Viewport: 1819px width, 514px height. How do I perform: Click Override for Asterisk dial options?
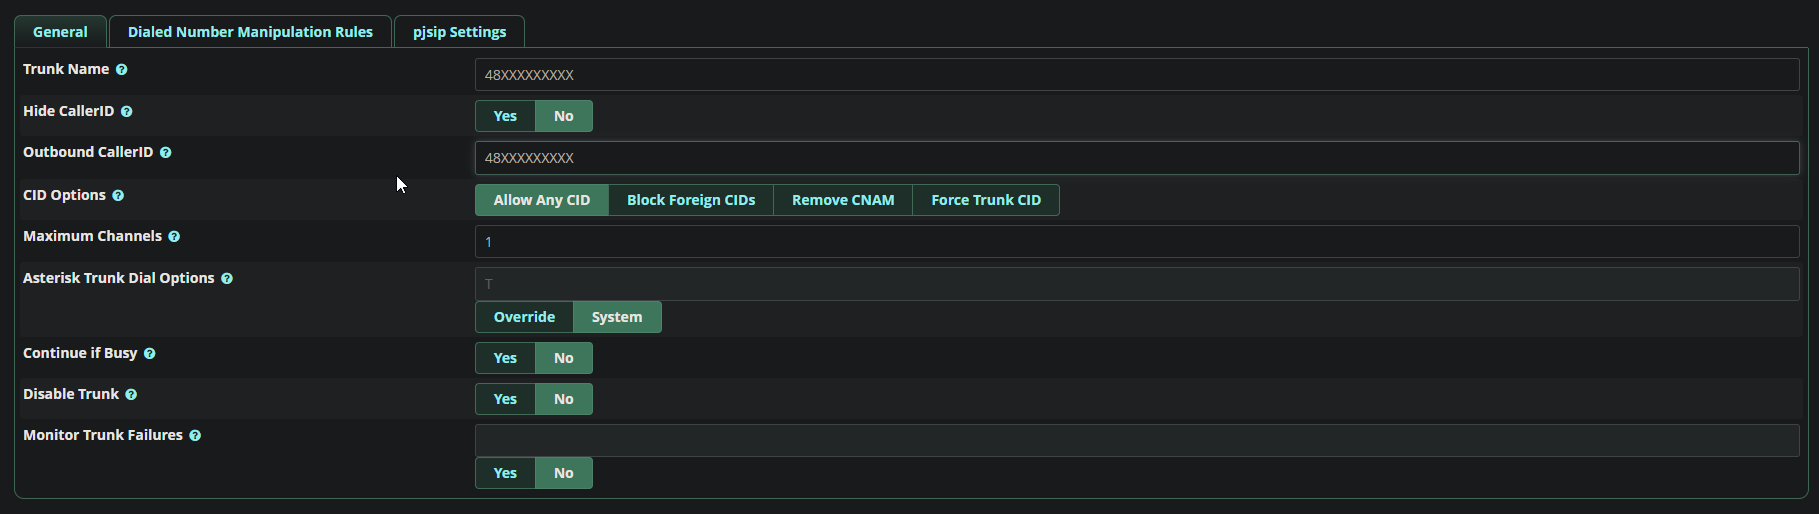(524, 317)
